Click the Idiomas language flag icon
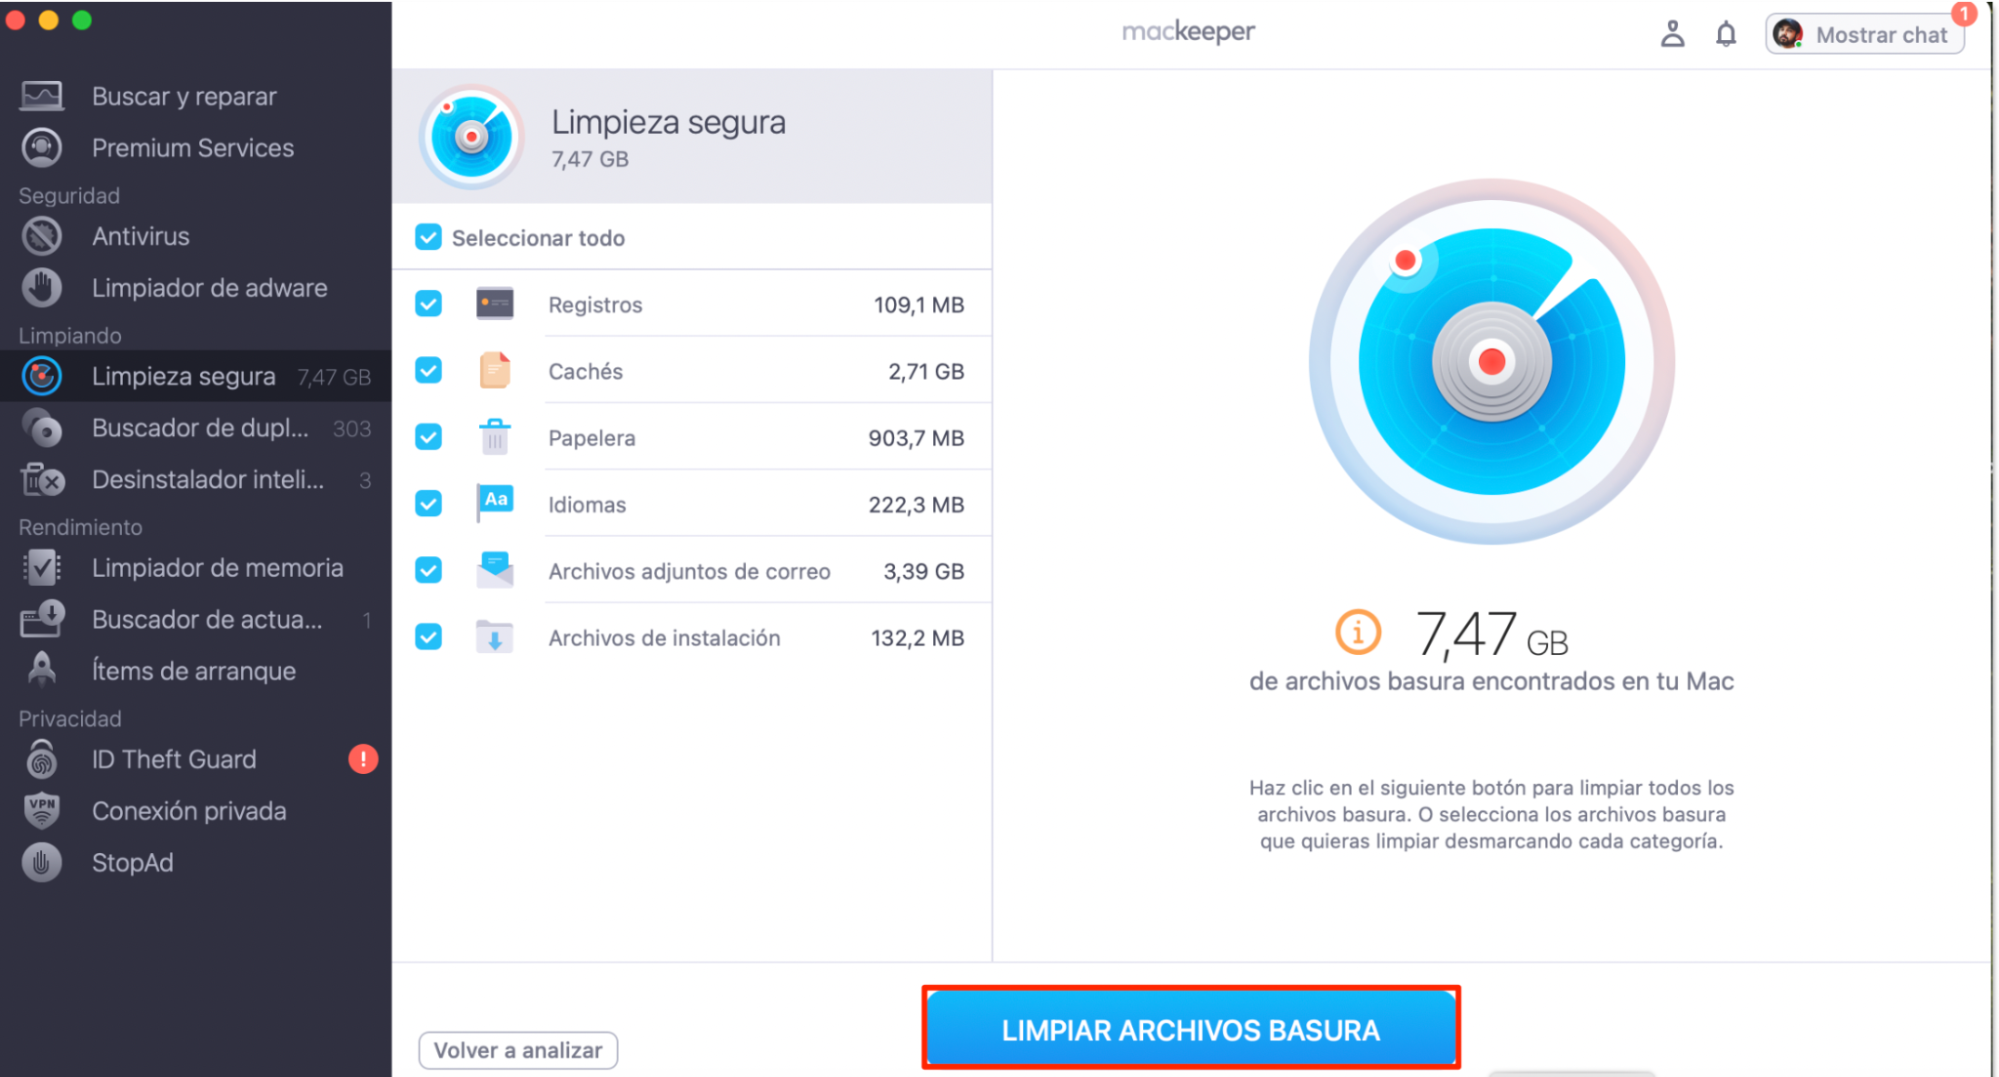This screenshot has width=1999, height=1077. [494, 503]
